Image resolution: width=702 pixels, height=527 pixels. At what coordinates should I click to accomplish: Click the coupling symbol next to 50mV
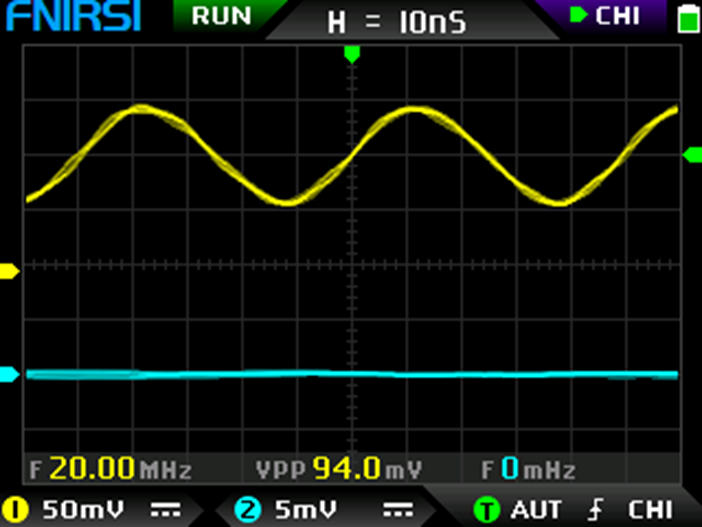[159, 510]
